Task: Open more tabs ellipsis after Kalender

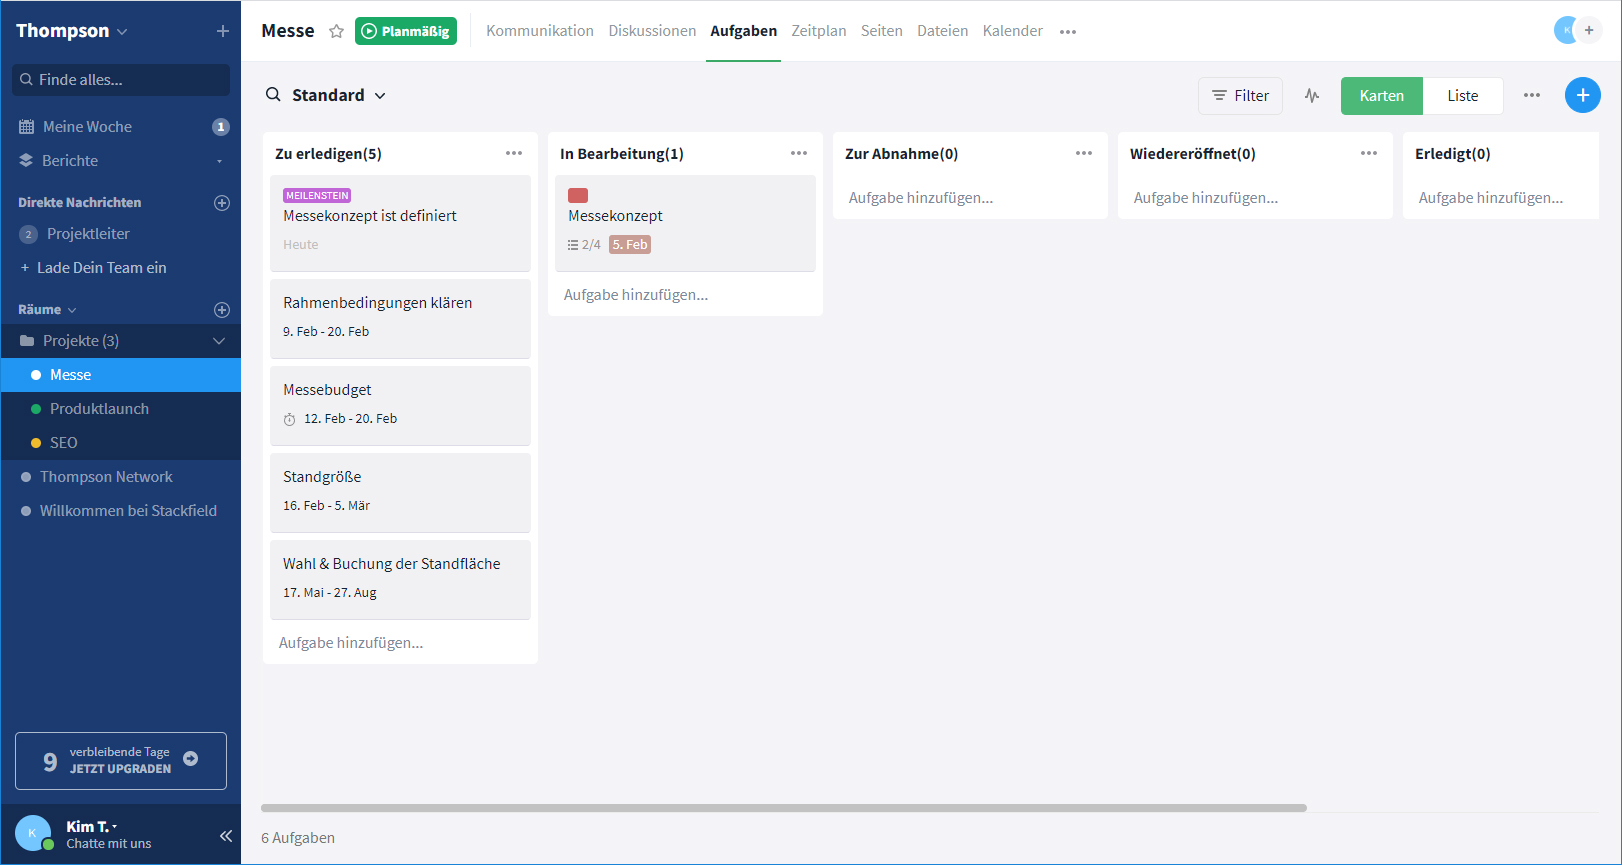Action: (x=1068, y=32)
